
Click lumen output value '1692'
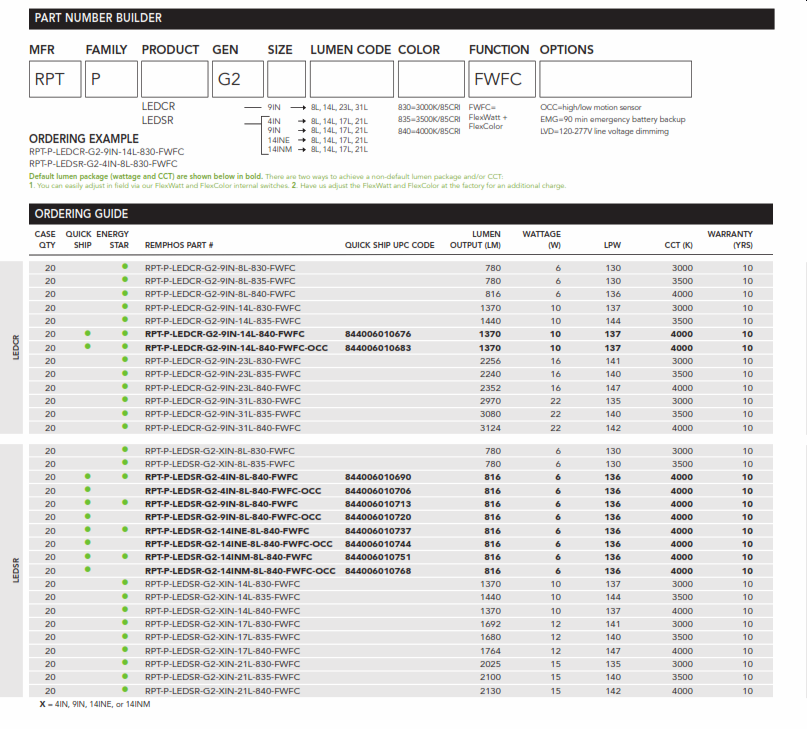(490, 624)
